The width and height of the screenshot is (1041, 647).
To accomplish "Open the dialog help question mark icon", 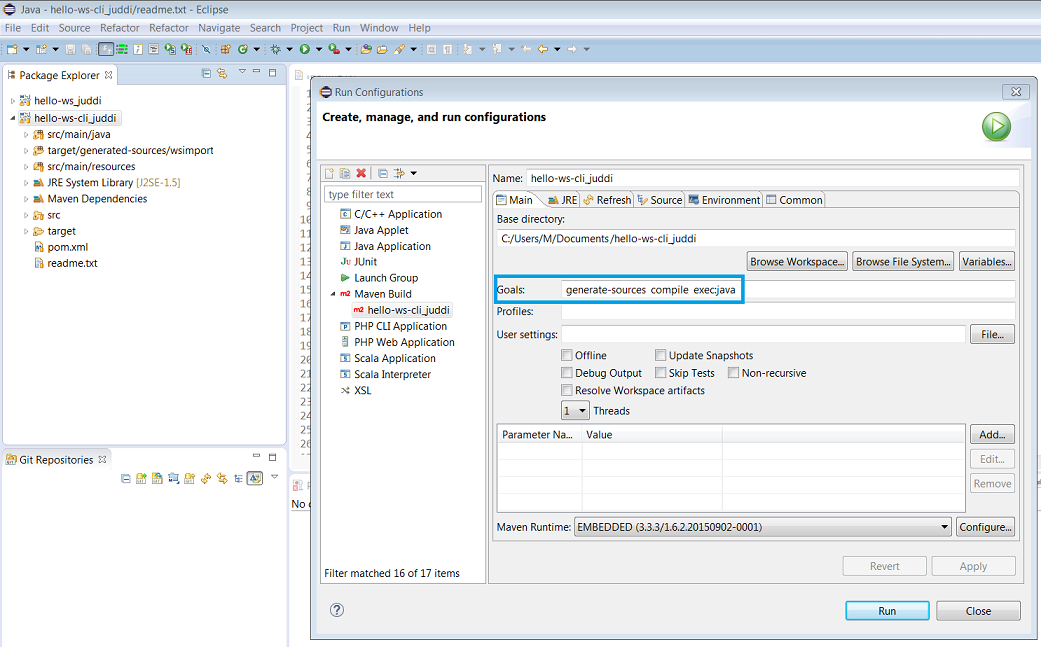I will point(337,610).
